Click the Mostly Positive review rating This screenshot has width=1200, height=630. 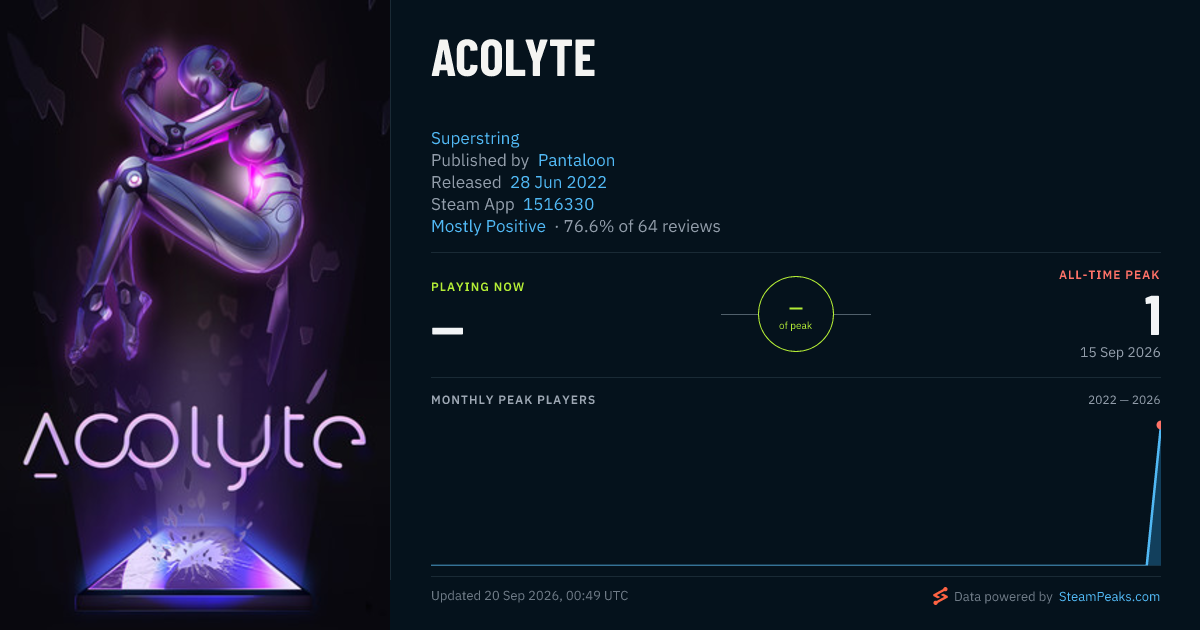pos(488,226)
